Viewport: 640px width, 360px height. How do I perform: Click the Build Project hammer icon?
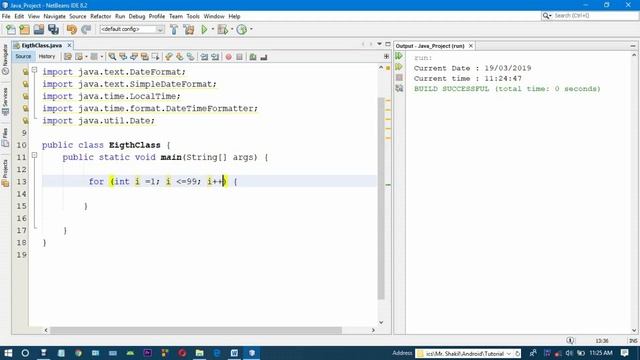pyautogui.click(x=174, y=29)
